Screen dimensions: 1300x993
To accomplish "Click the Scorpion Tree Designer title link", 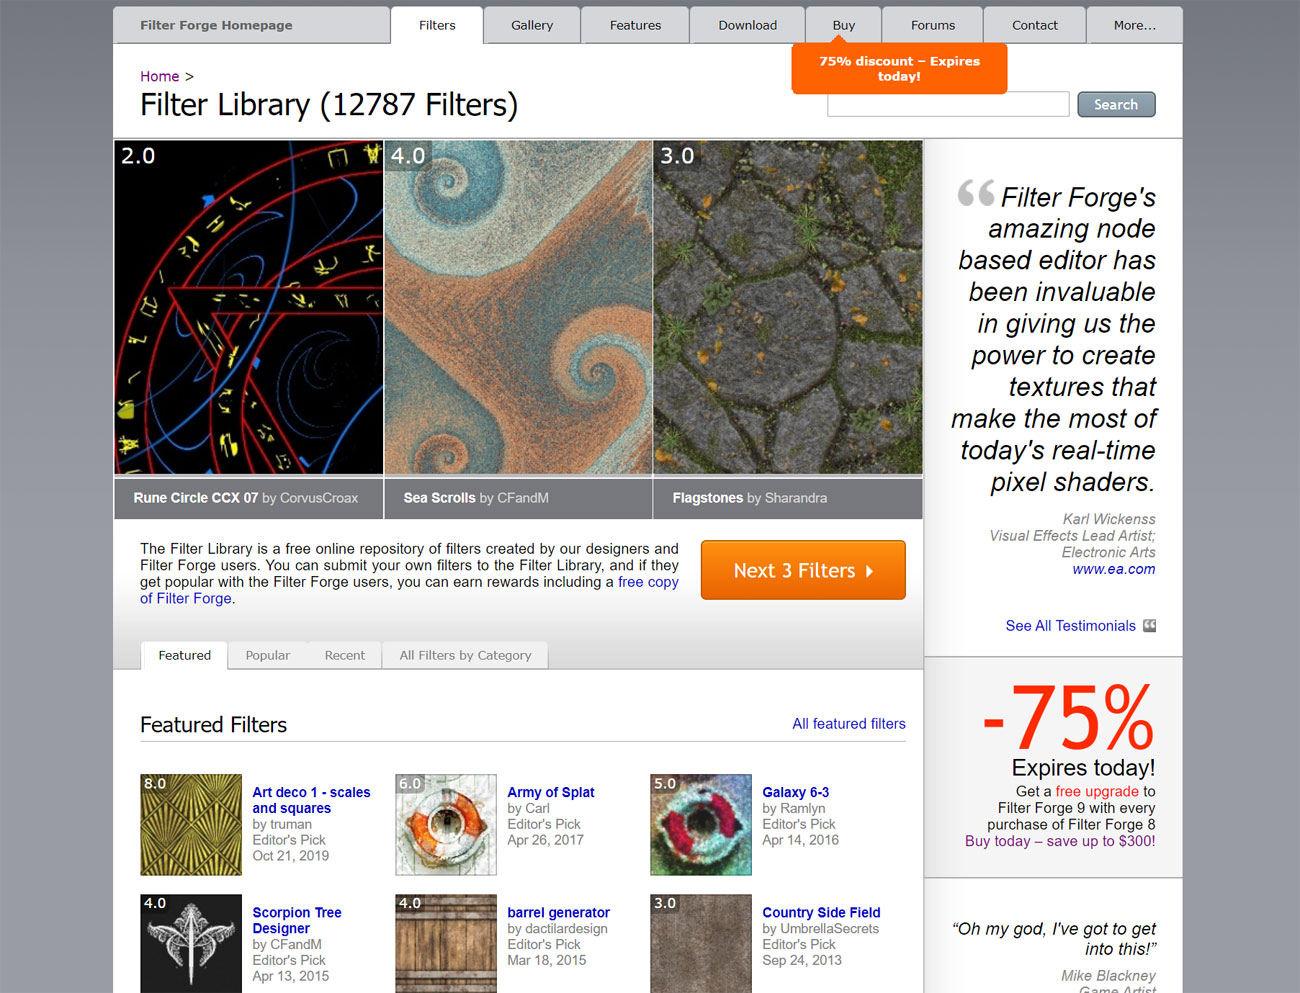I will click(297, 920).
